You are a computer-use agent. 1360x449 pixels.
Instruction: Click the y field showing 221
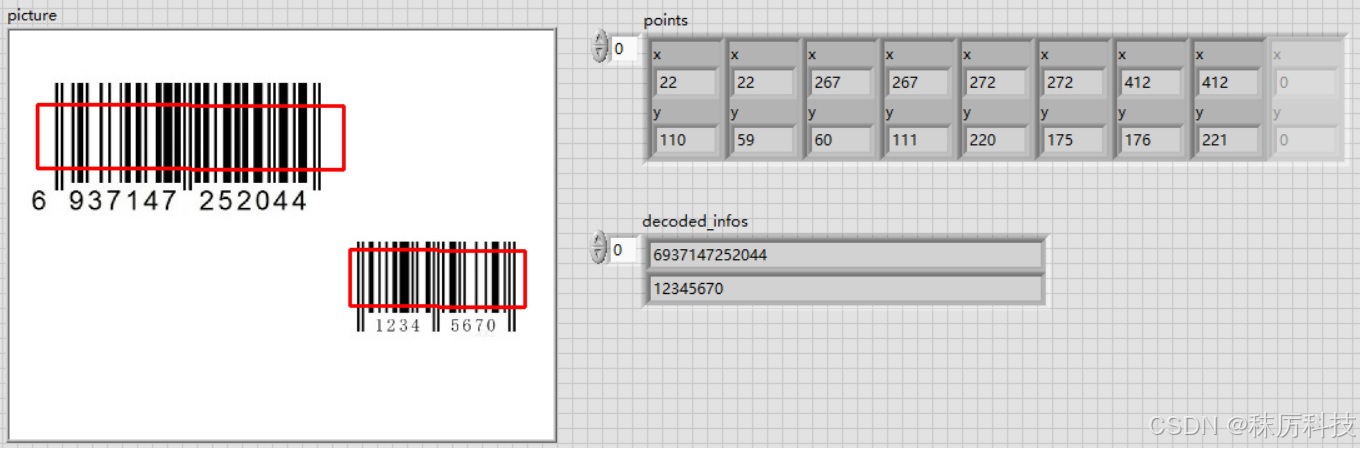tap(1230, 140)
